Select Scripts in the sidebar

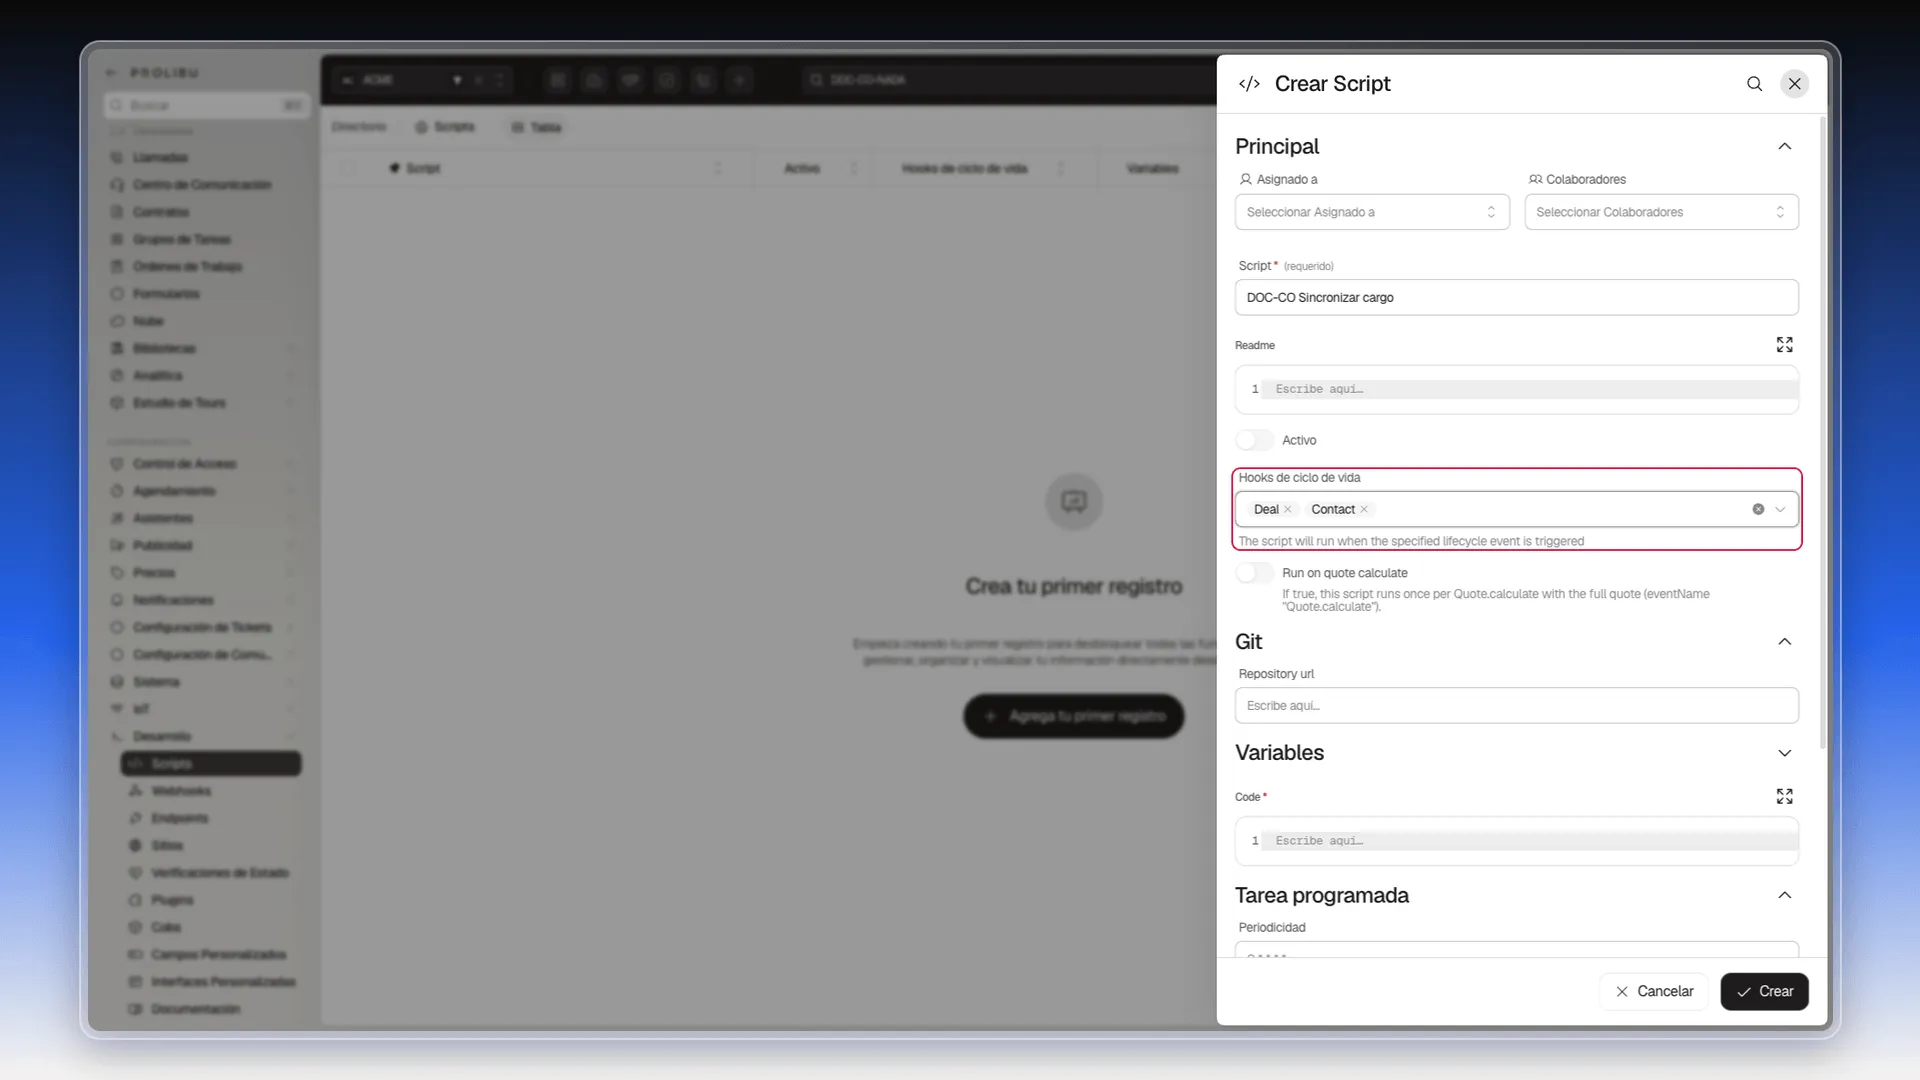pos(211,764)
